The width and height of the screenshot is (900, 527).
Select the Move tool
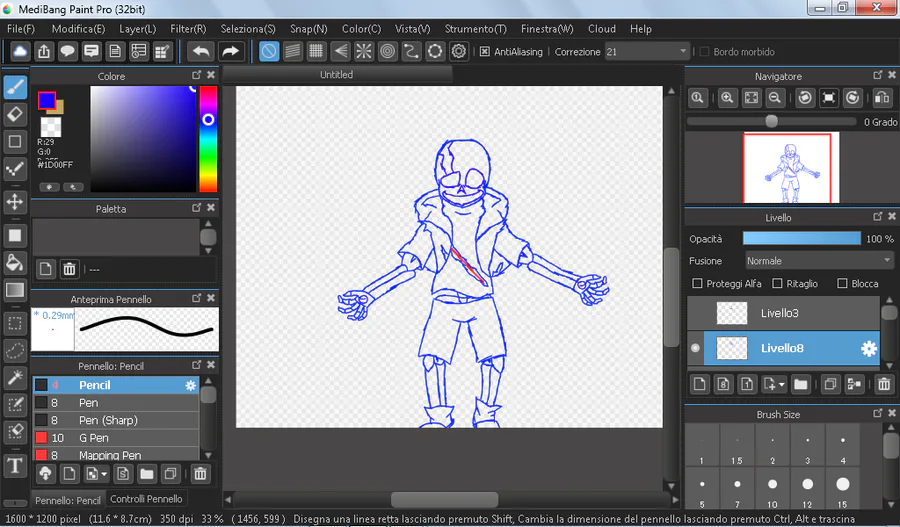tap(15, 202)
